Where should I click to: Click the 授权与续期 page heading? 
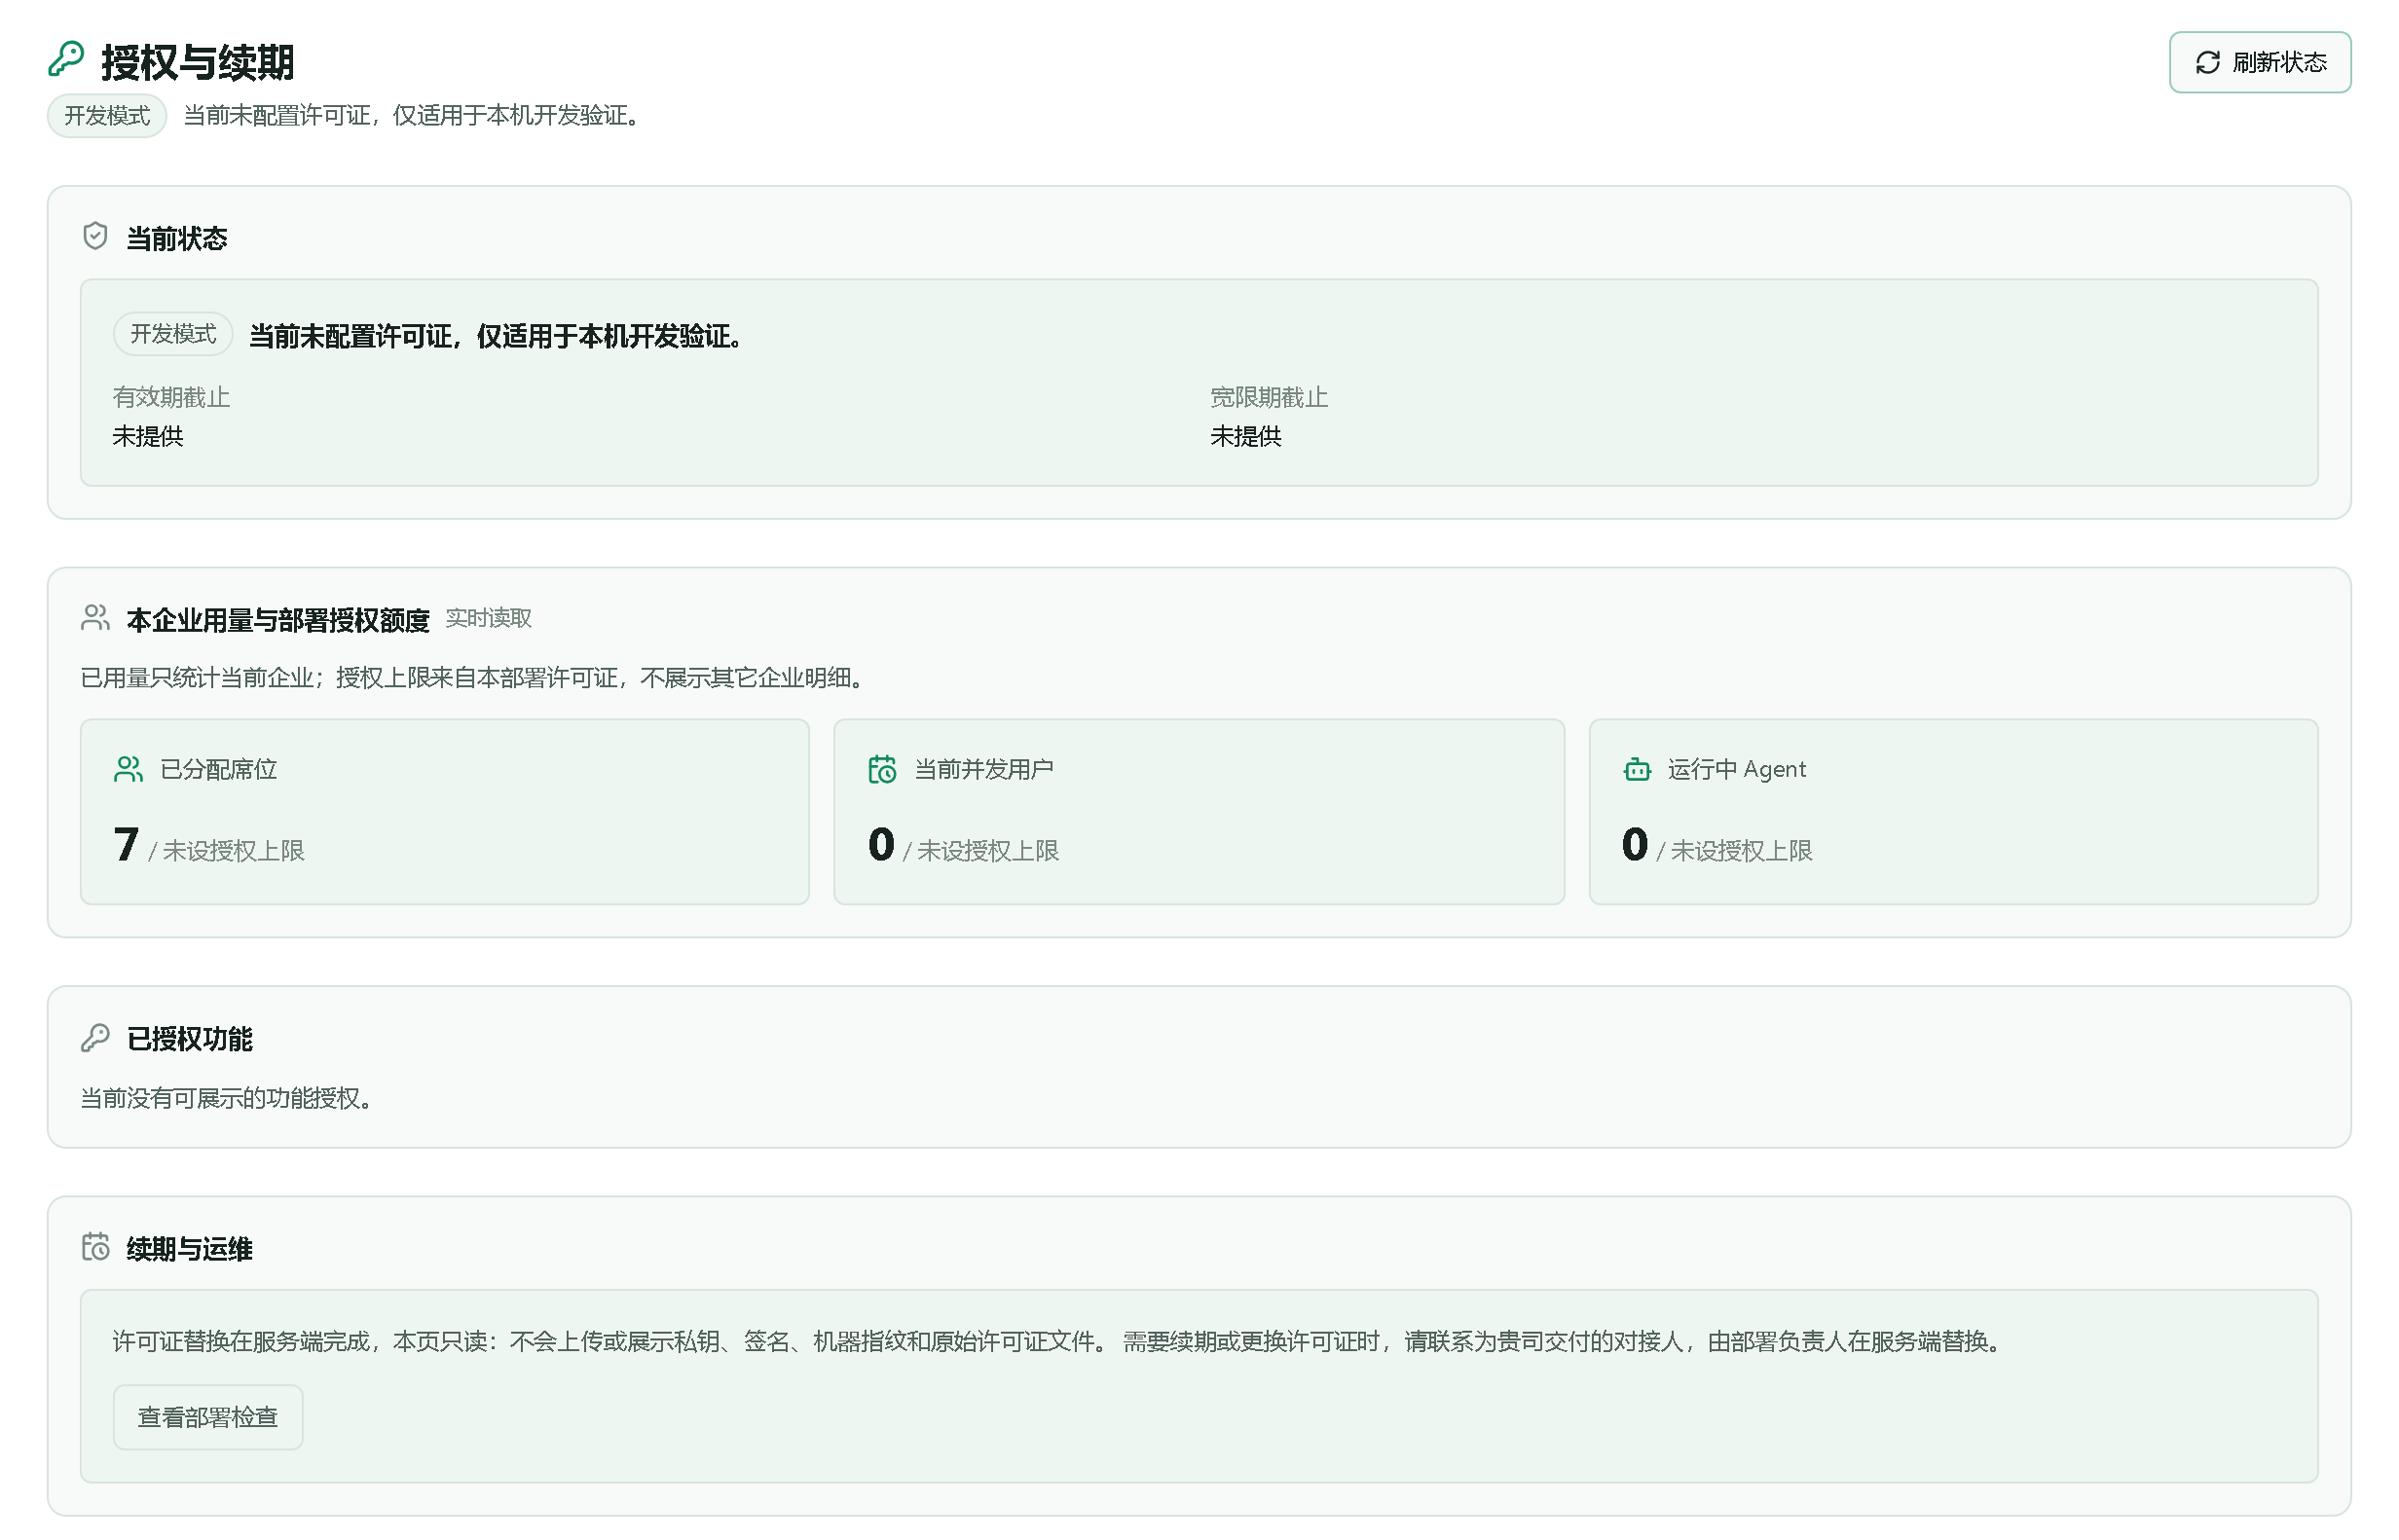[198, 63]
